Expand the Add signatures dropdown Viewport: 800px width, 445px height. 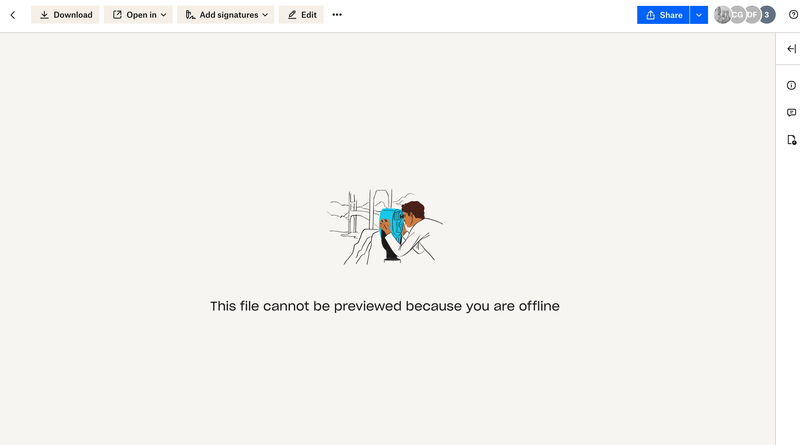pyautogui.click(x=226, y=15)
